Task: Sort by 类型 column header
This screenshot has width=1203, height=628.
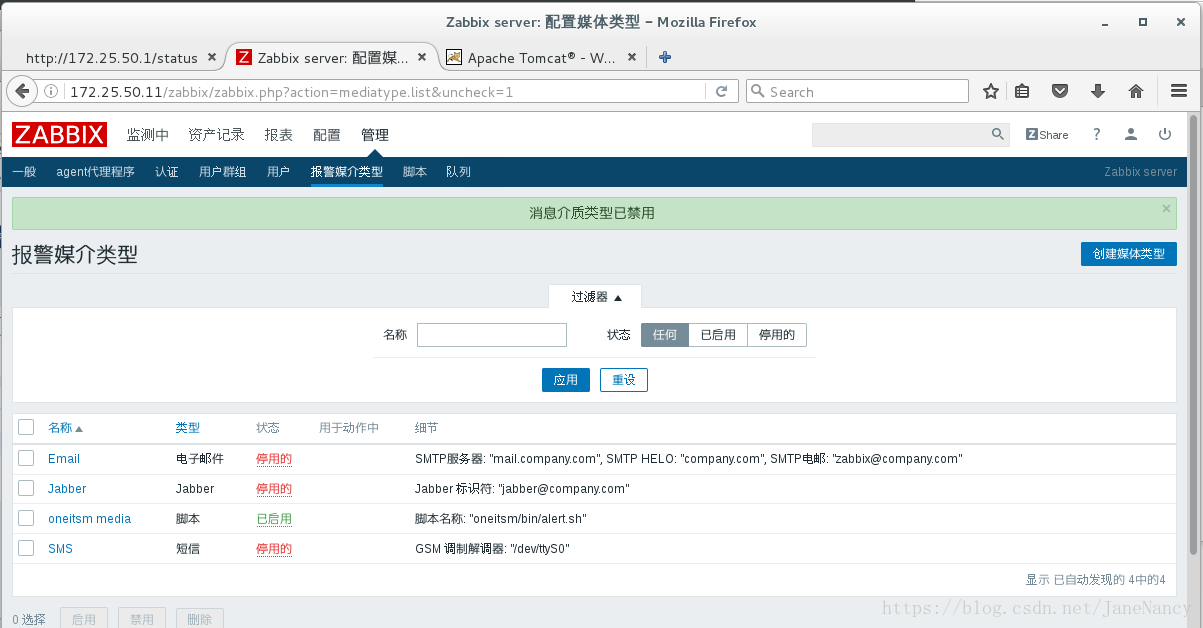Action: pyautogui.click(x=187, y=428)
